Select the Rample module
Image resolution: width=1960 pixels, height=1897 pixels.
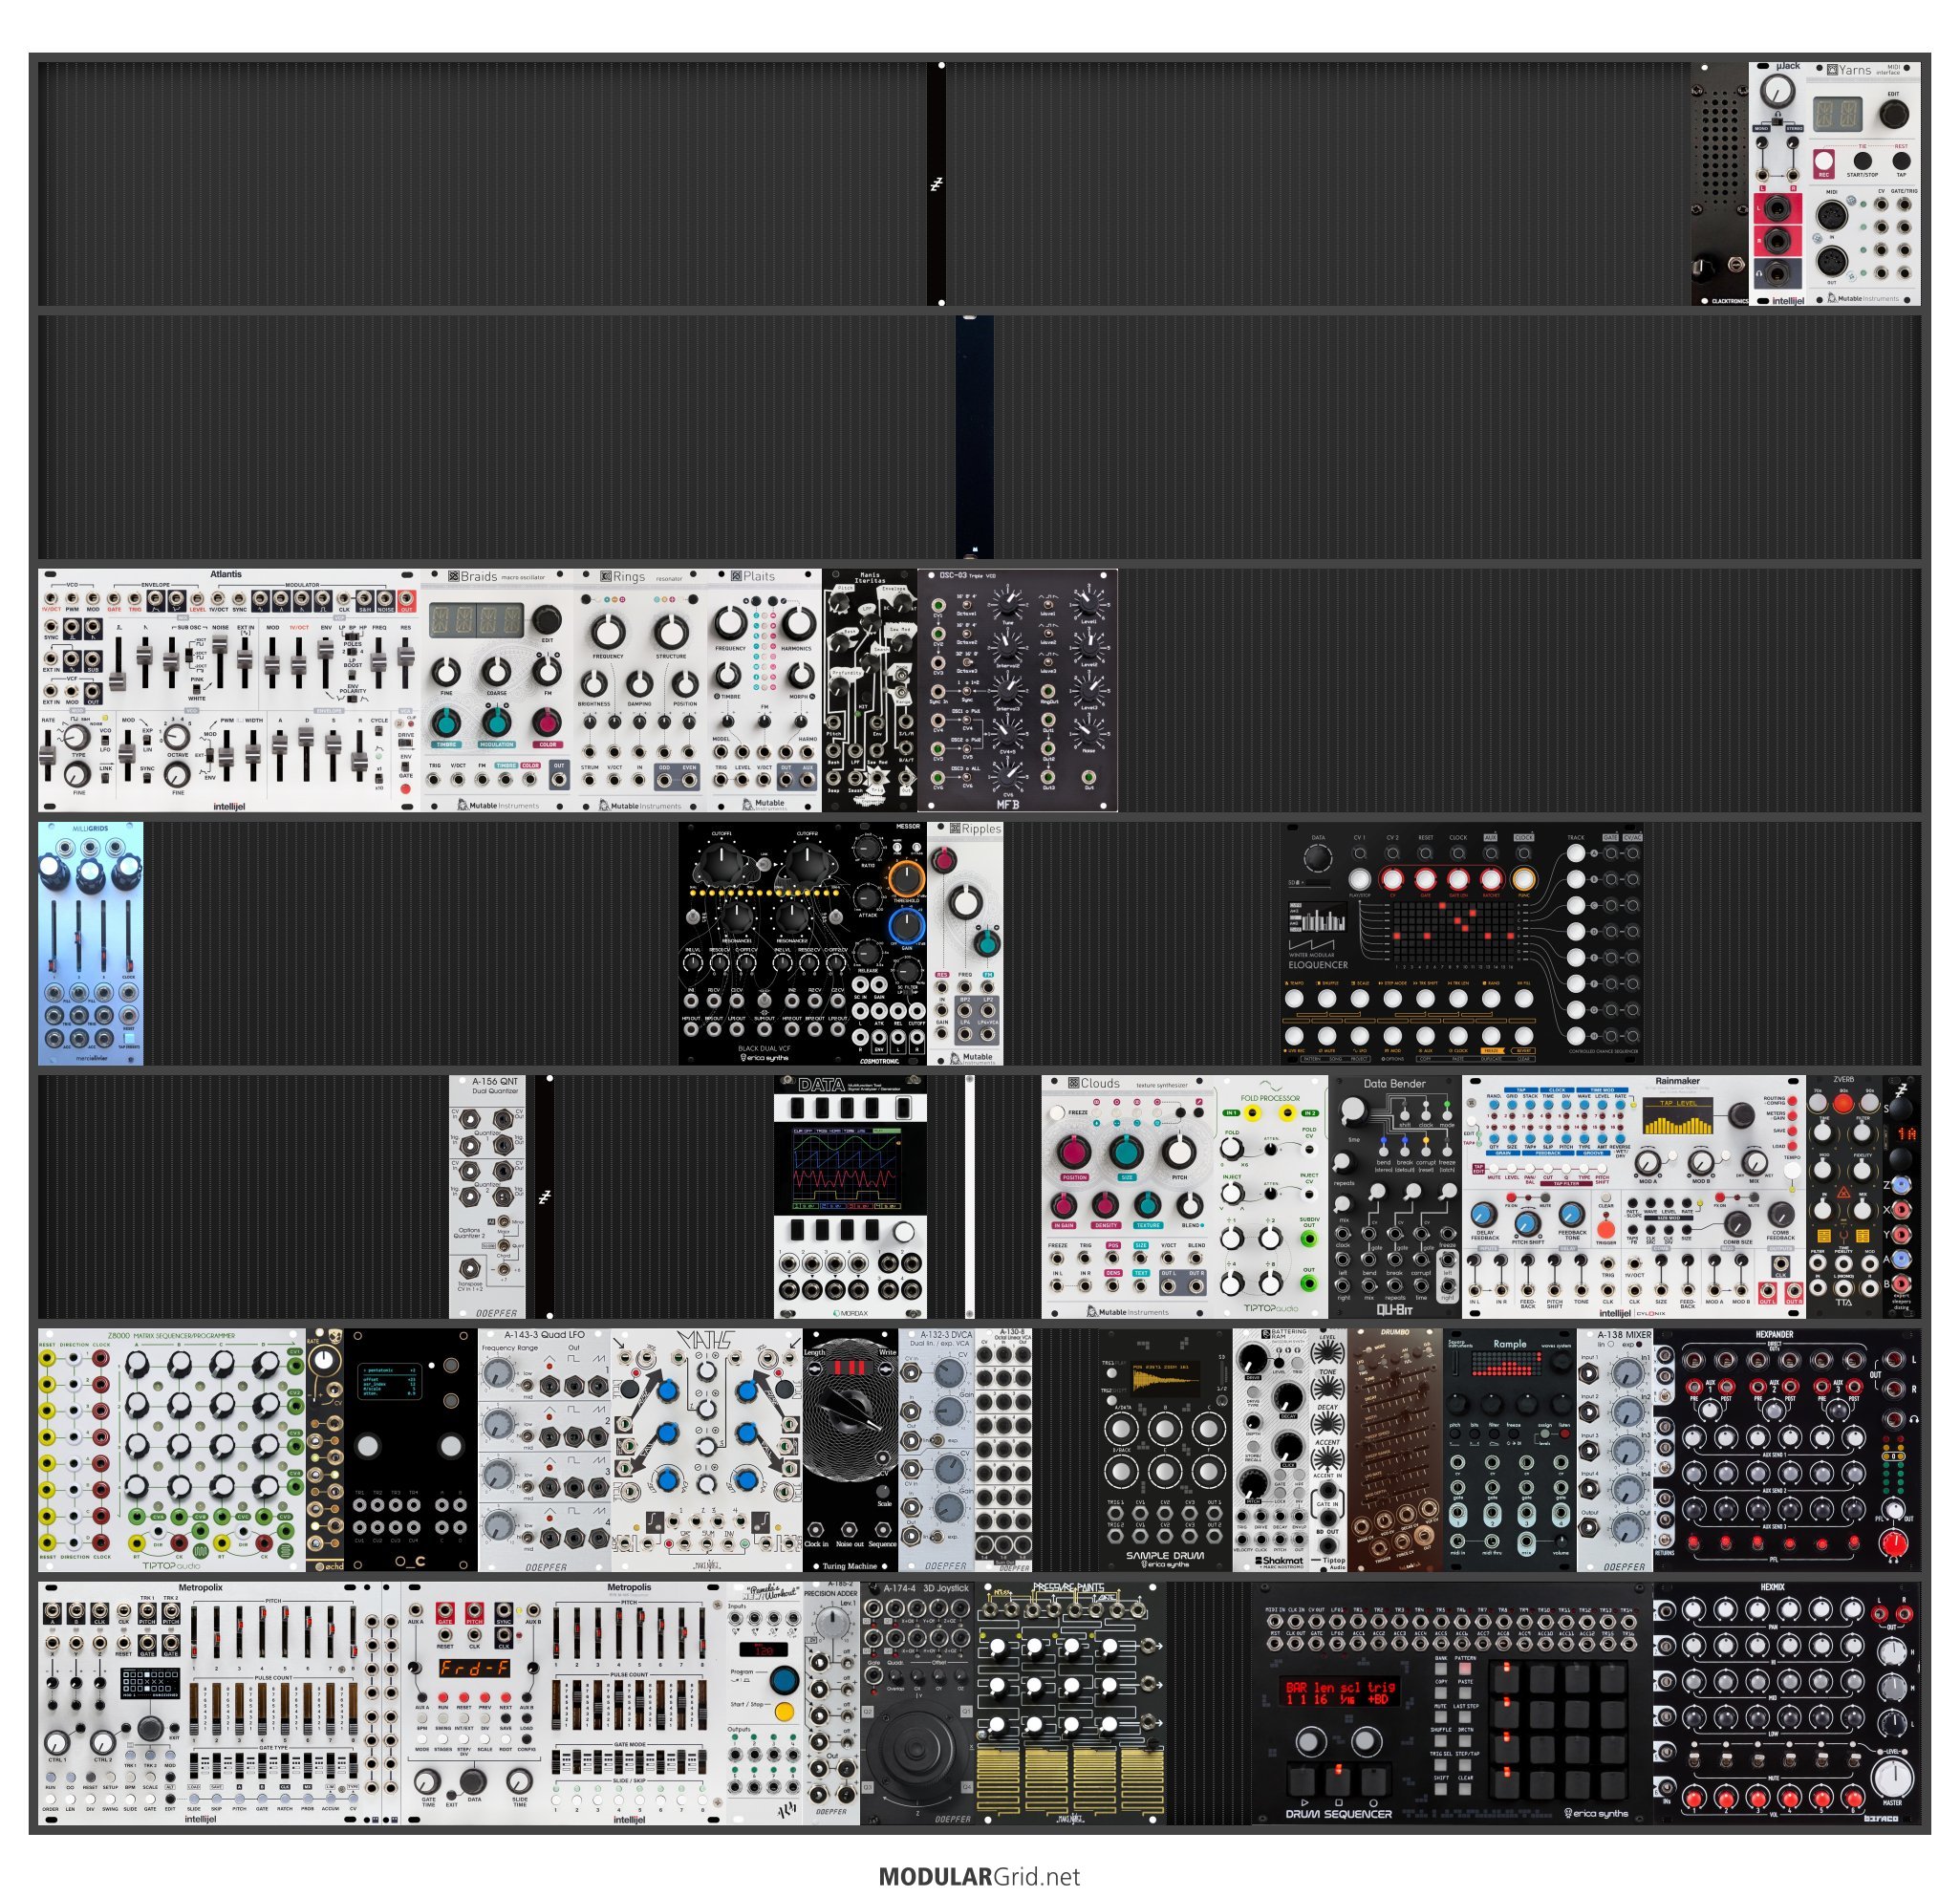tap(1510, 1449)
